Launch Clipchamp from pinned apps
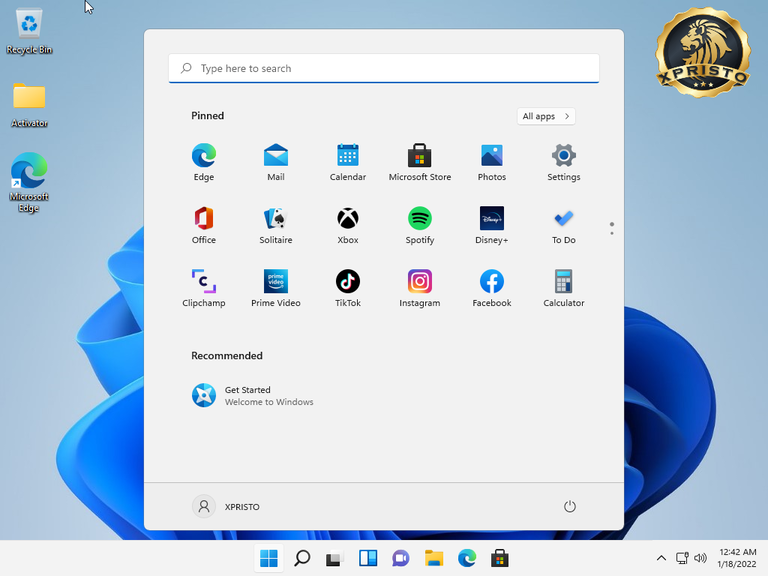Screen dimensions: 768x576 coord(204,288)
